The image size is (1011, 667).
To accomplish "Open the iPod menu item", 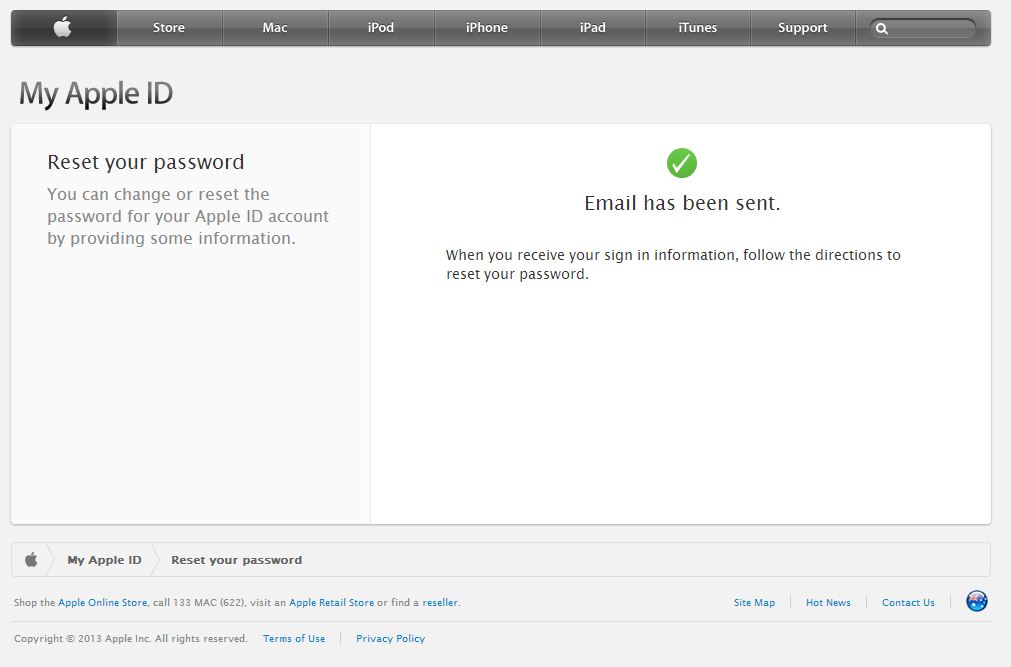I will coord(380,28).
